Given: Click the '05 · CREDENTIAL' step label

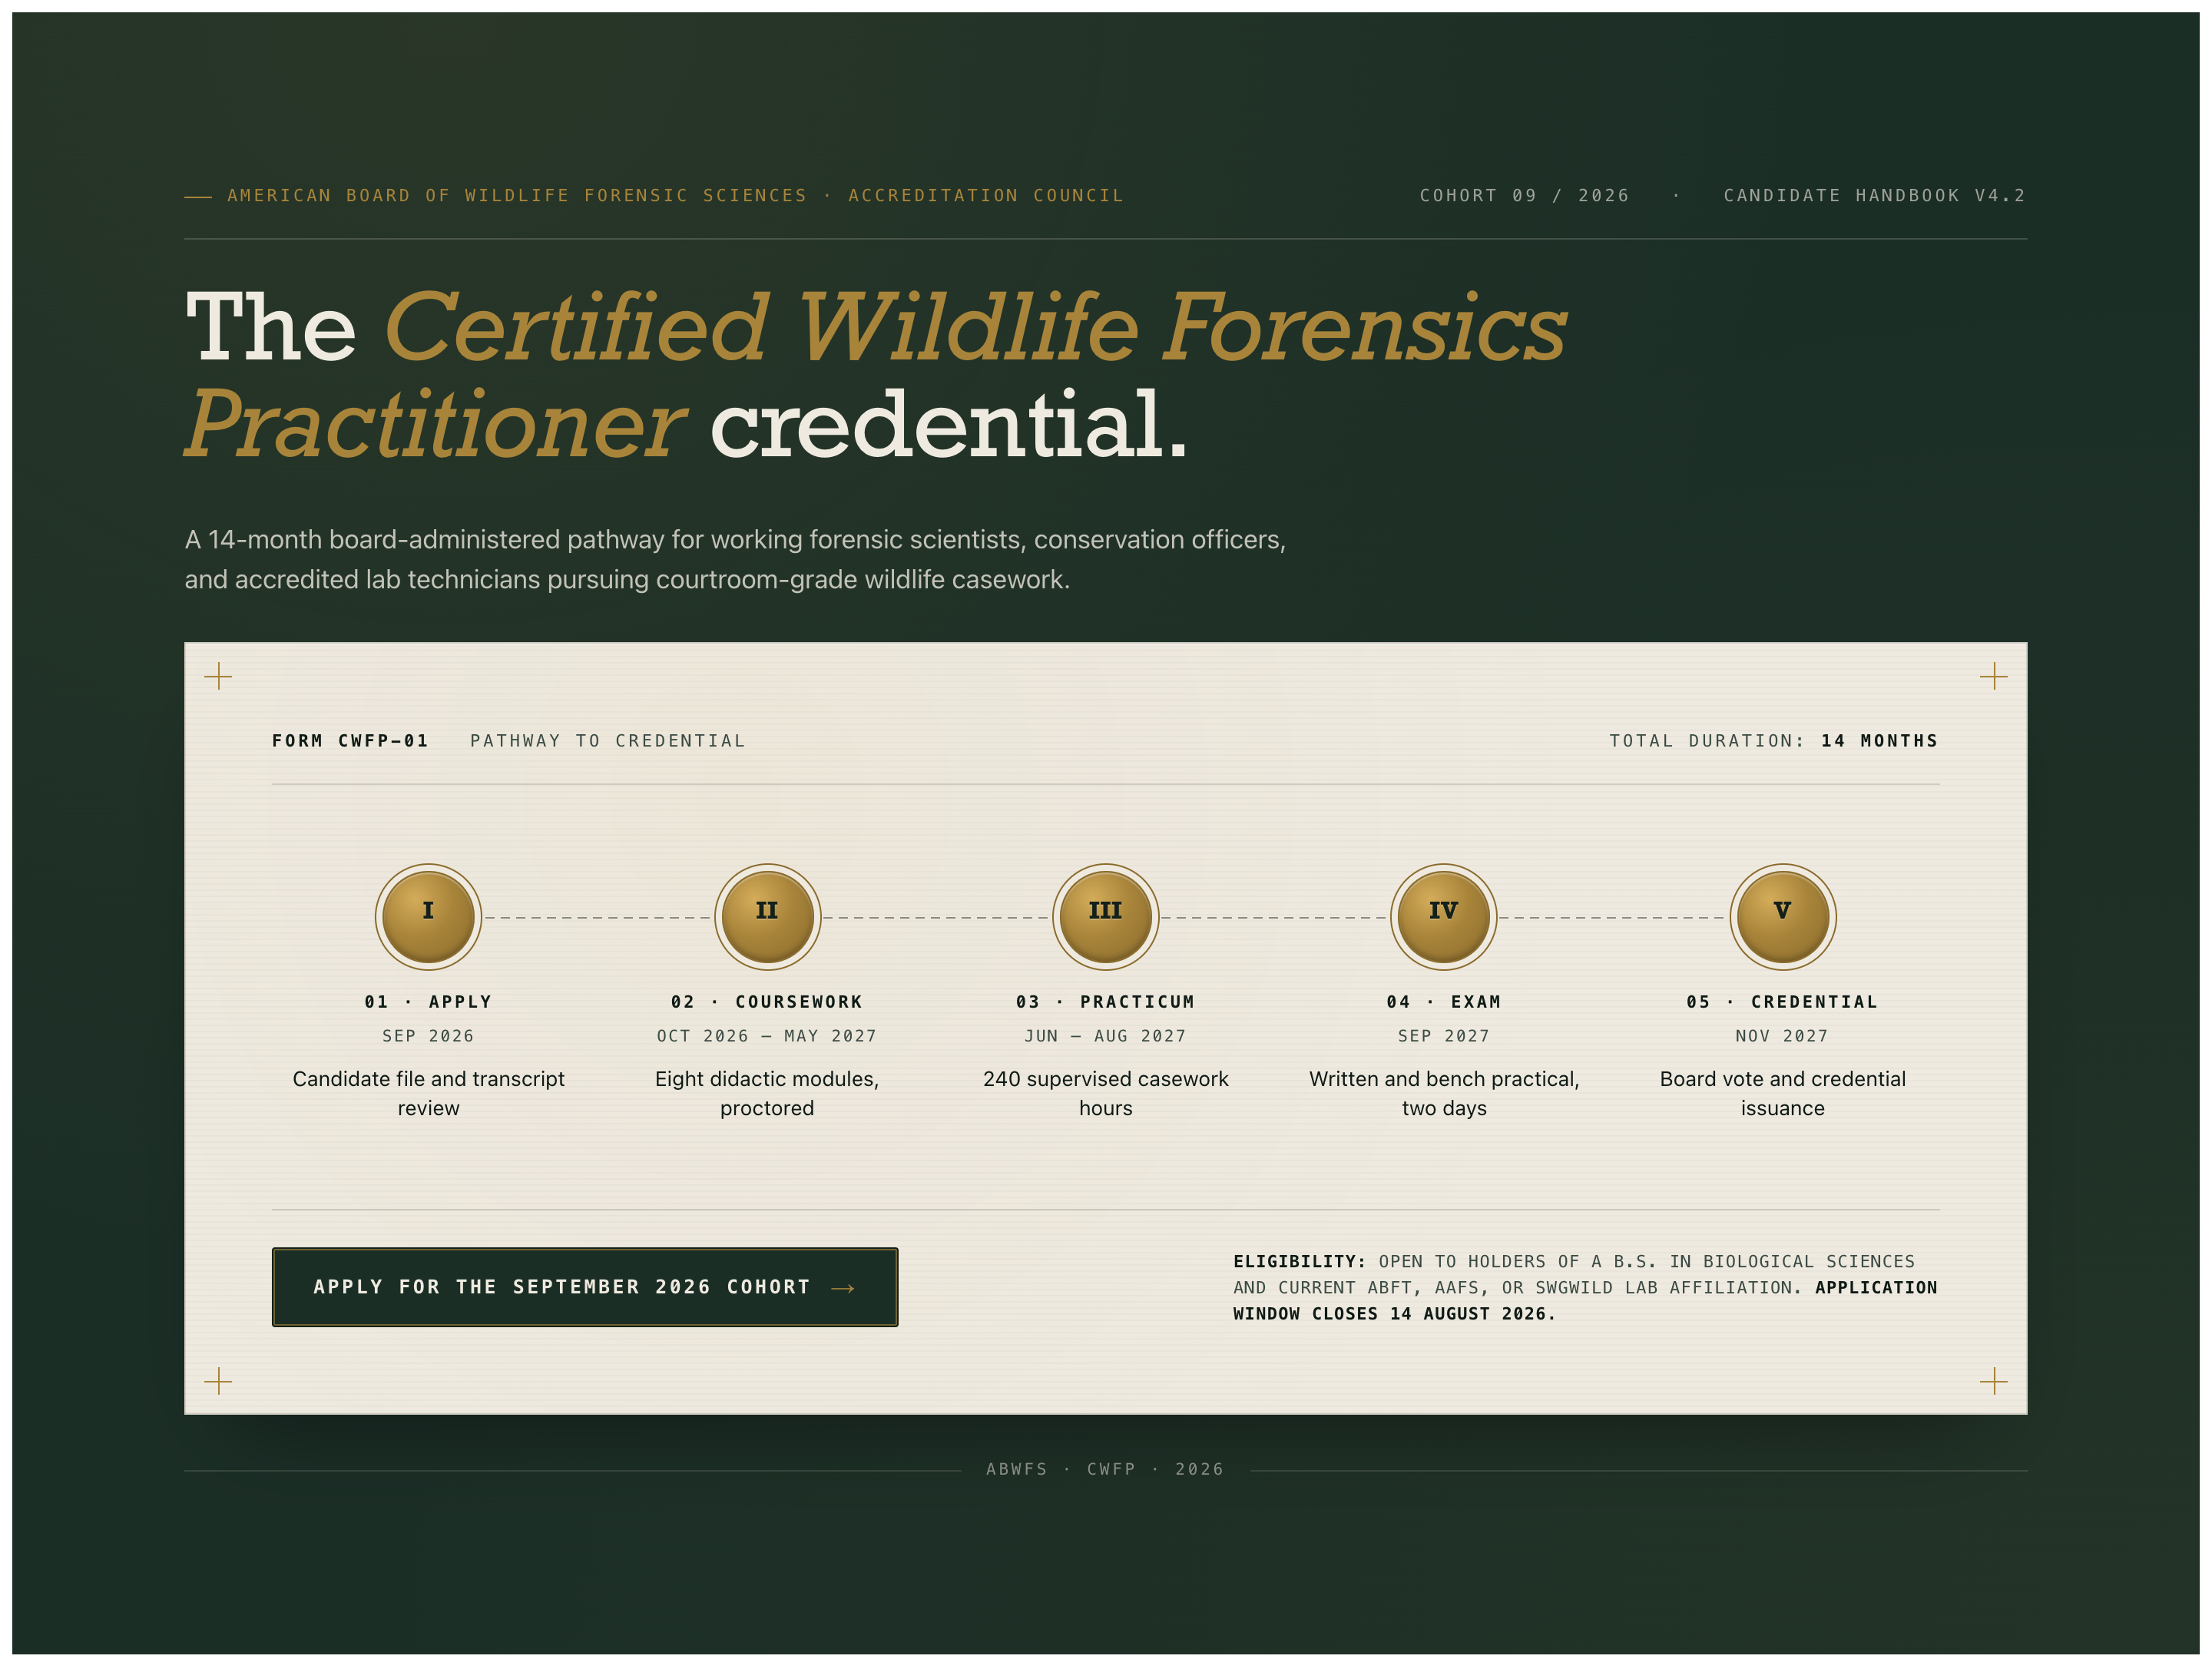Looking at the screenshot, I should [1782, 1002].
